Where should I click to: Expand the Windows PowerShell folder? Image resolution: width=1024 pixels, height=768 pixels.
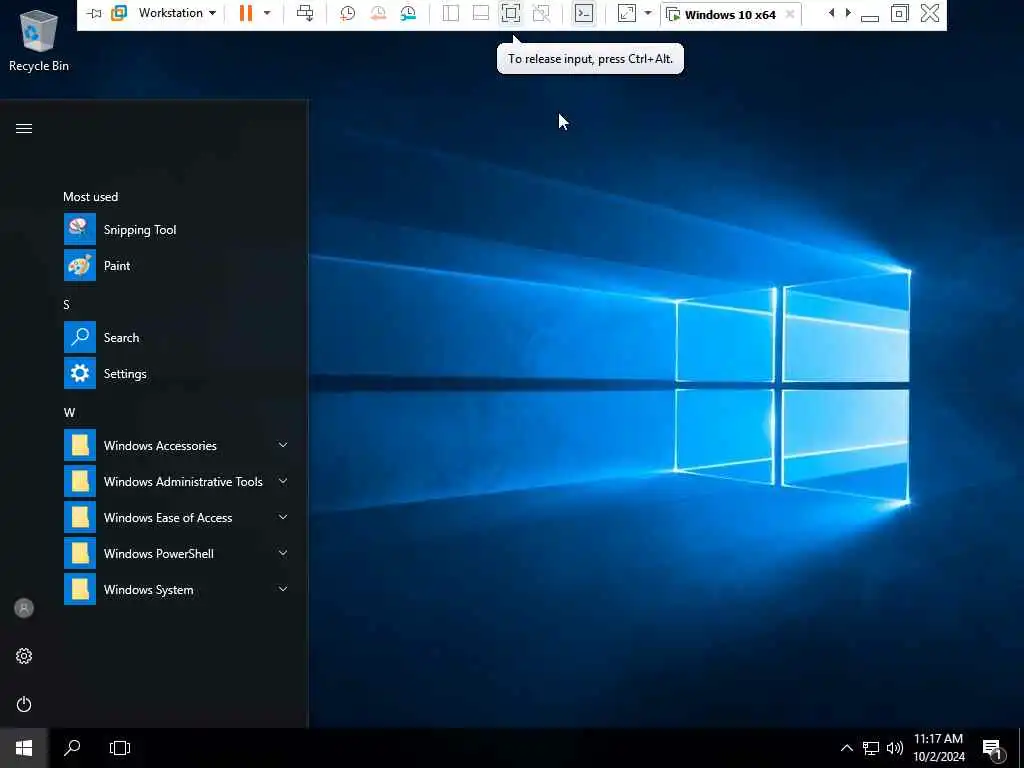point(178,552)
